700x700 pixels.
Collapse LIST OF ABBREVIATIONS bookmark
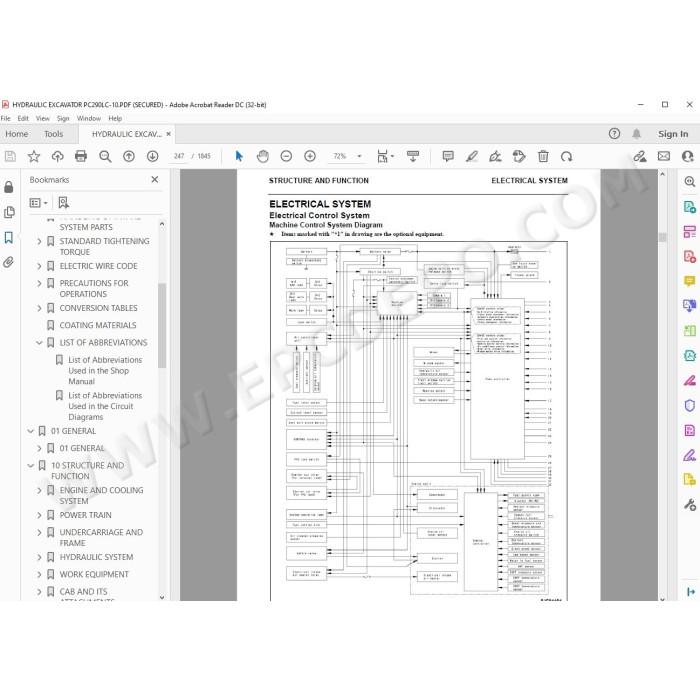point(39,343)
